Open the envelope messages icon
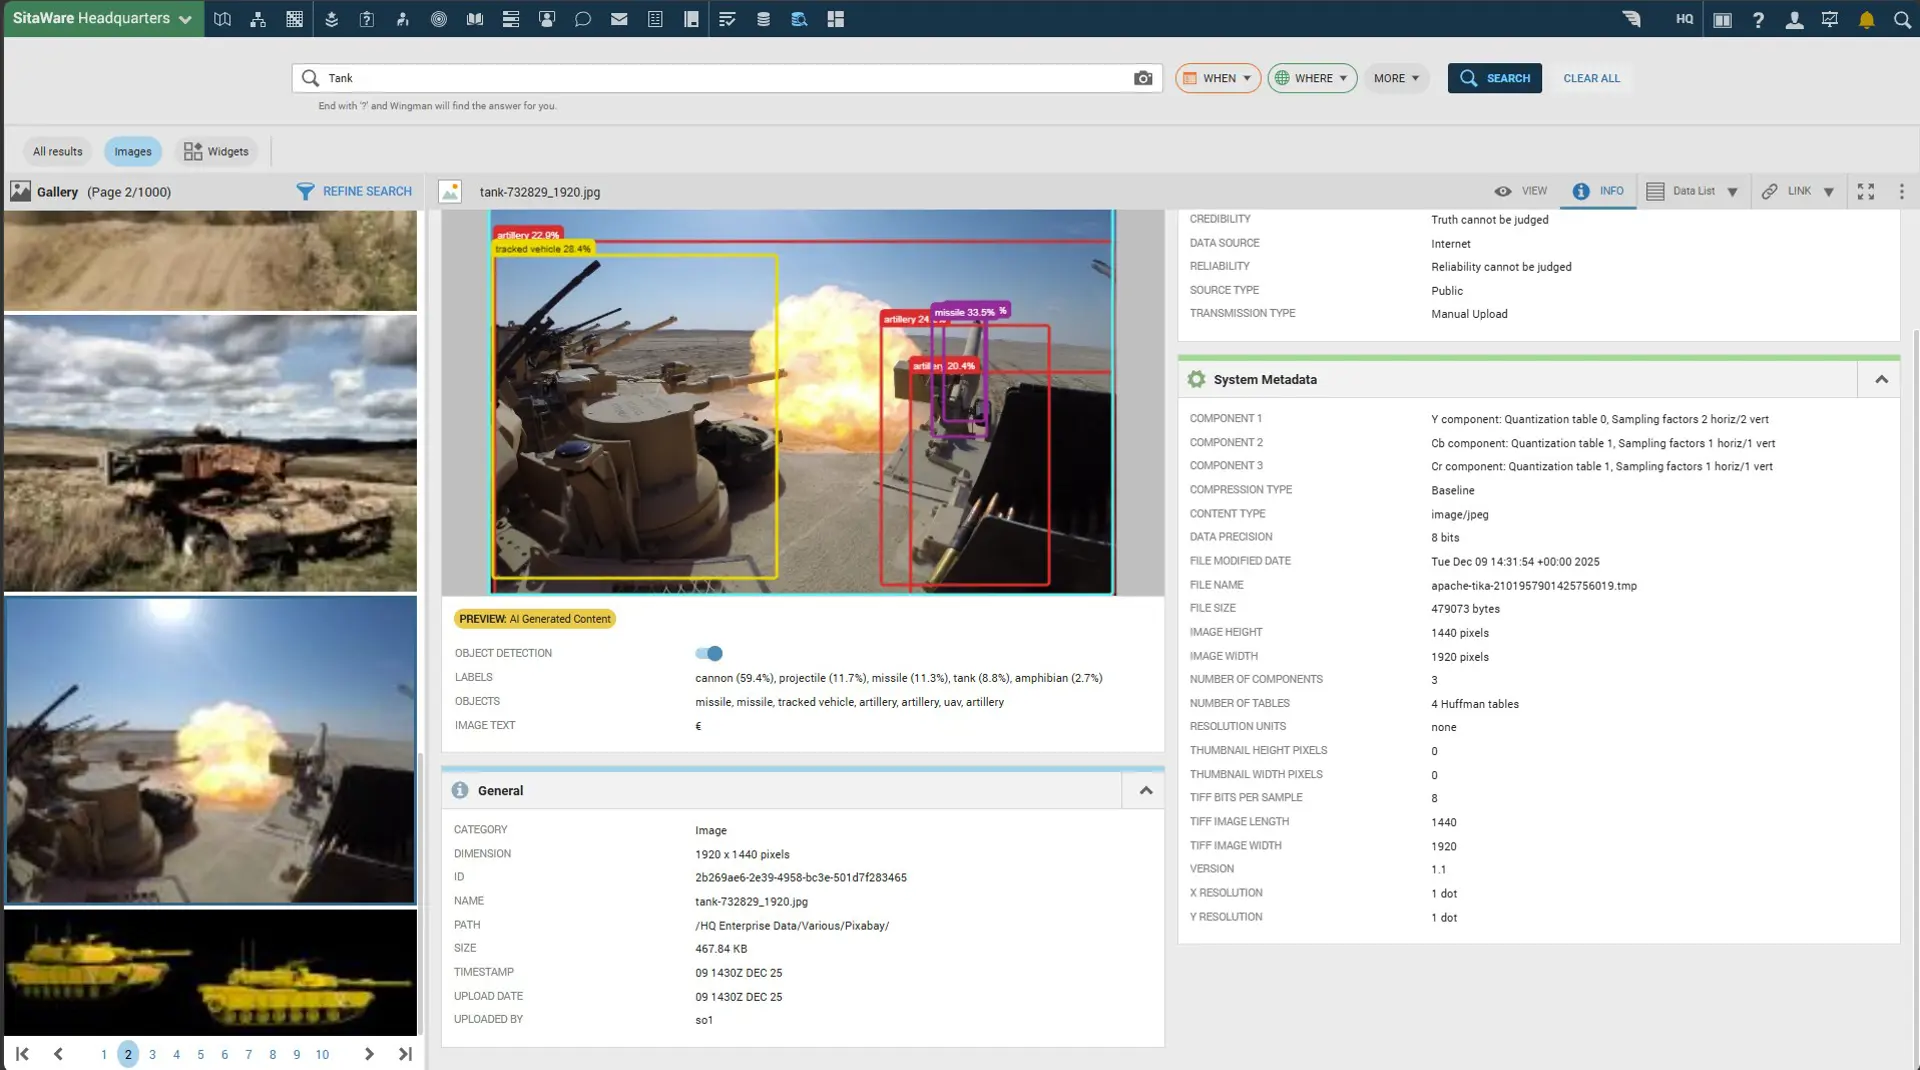The width and height of the screenshot is (1920, 1070). pyautogui.click(x=619, y=19)
